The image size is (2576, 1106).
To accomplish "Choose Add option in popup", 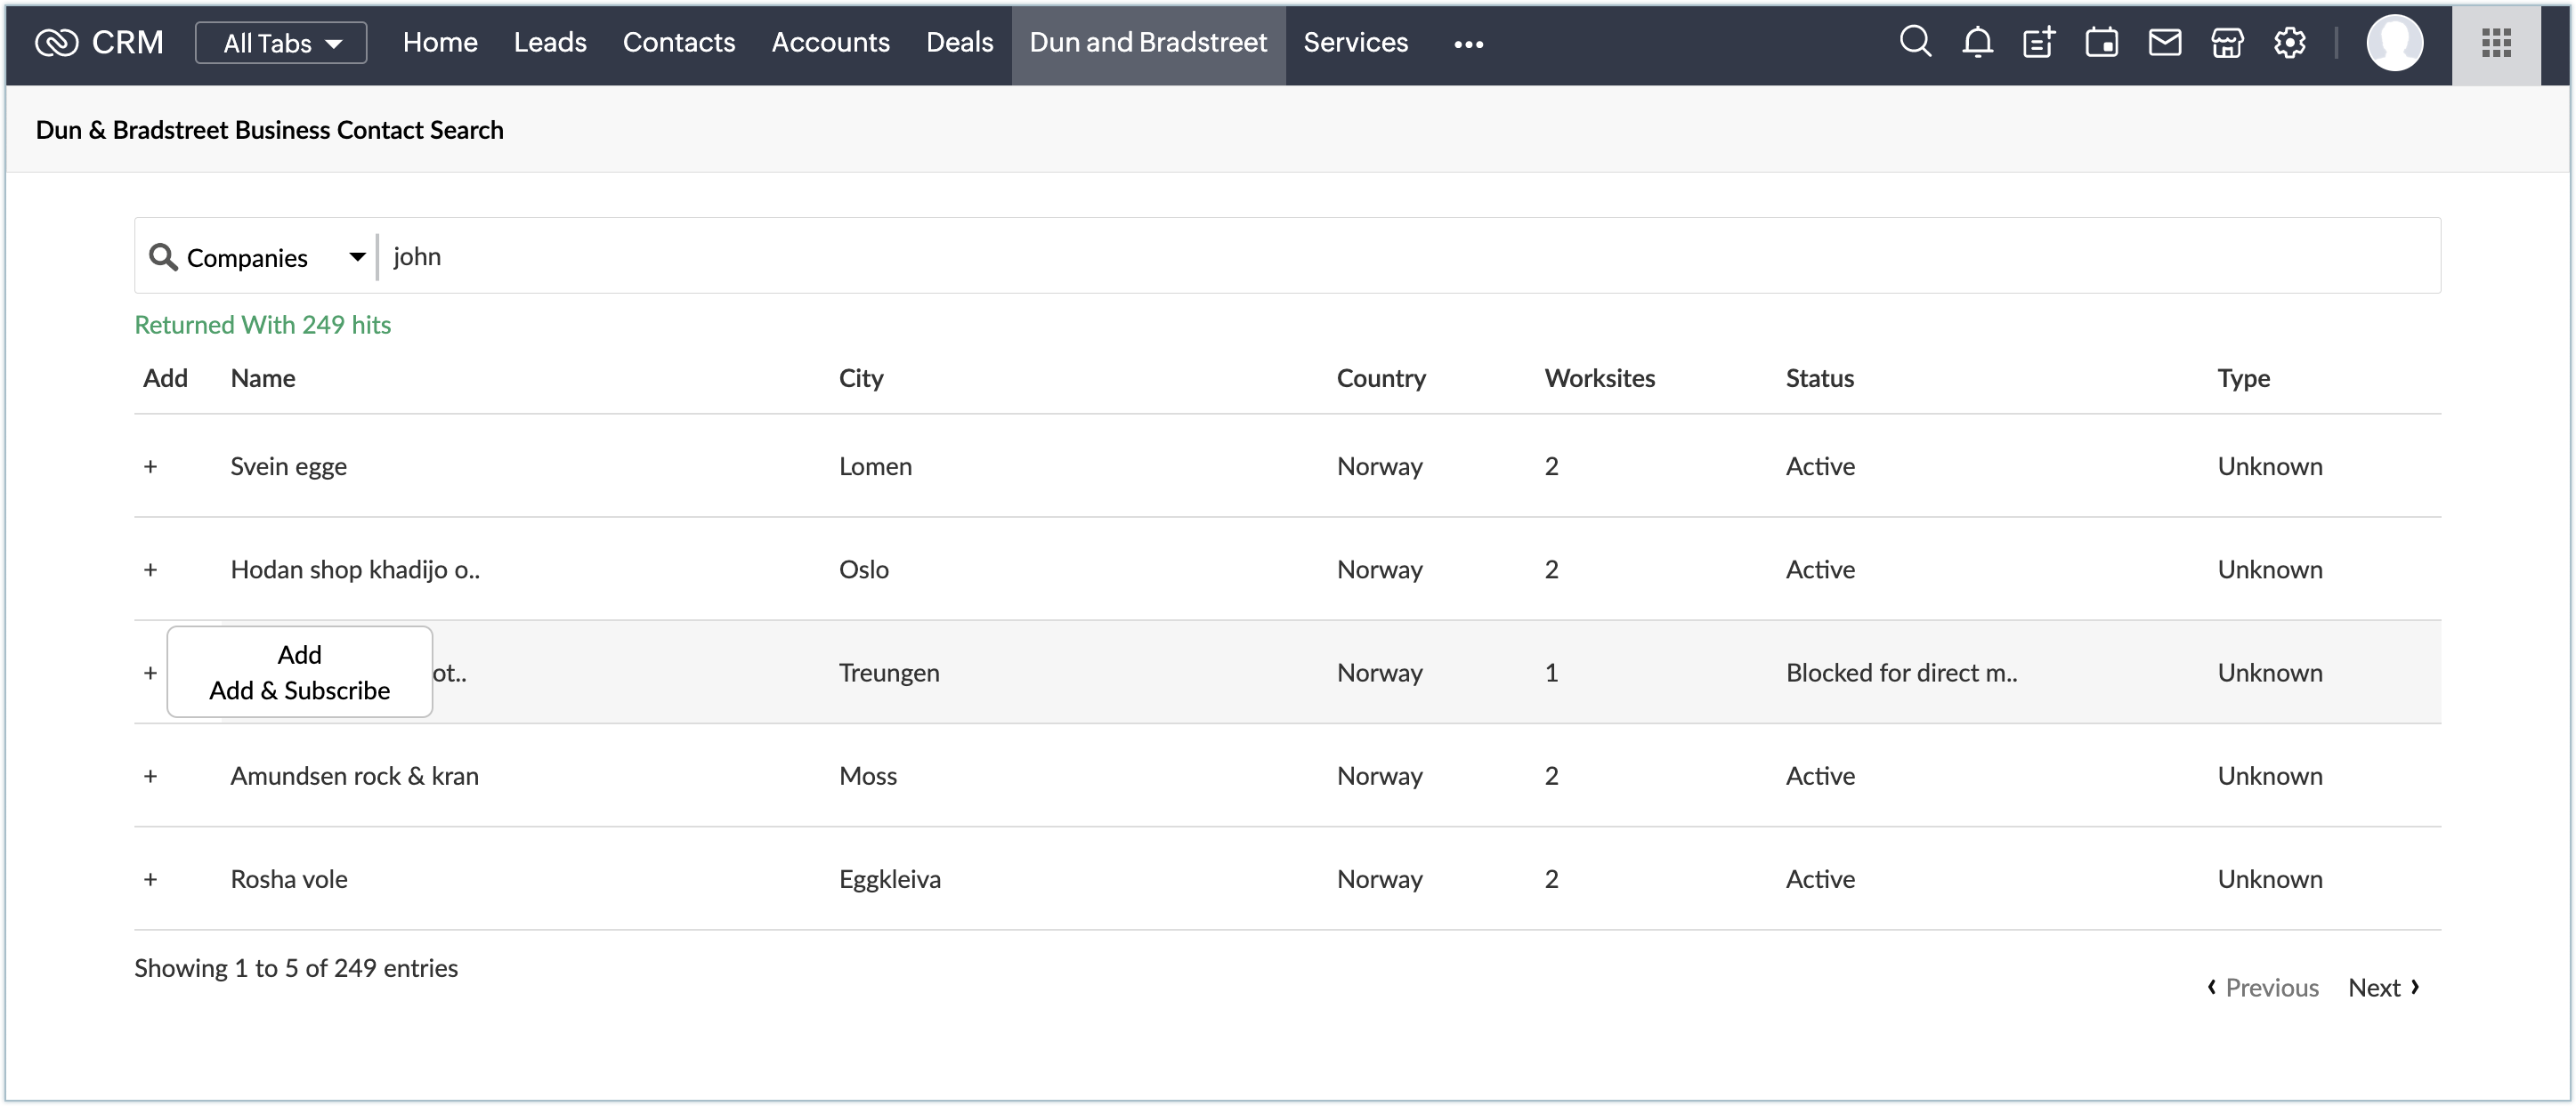I will (299, 654).
